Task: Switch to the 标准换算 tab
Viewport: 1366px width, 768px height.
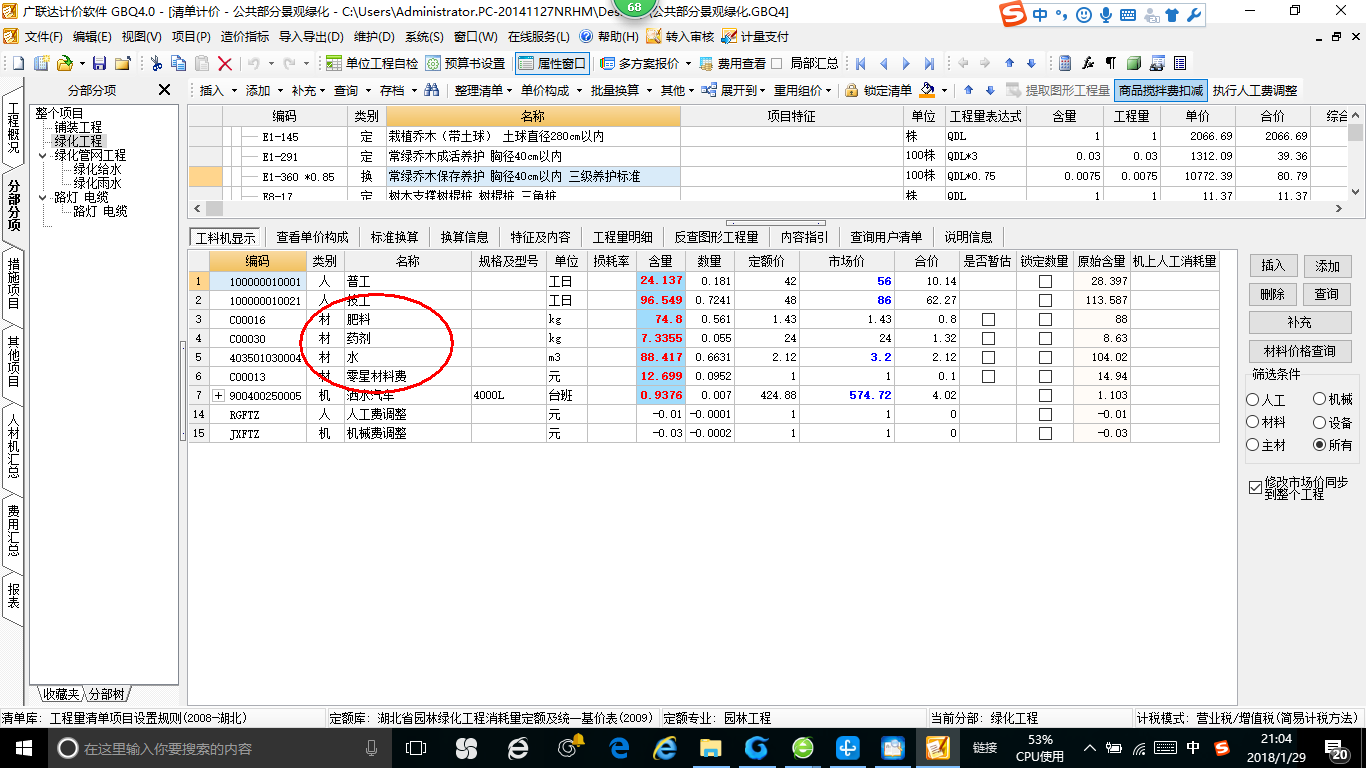Action: [x=394, y=237]
